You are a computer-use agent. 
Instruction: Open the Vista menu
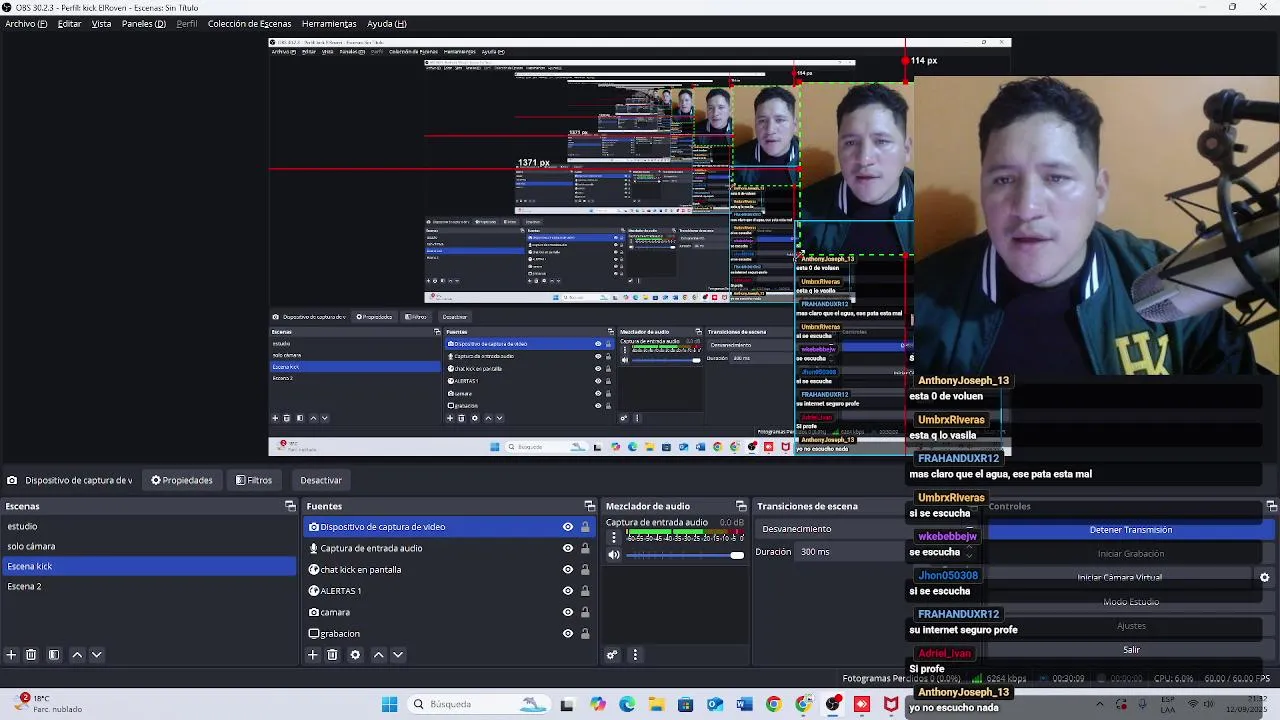pyautogui.click(x=101, y=24)
